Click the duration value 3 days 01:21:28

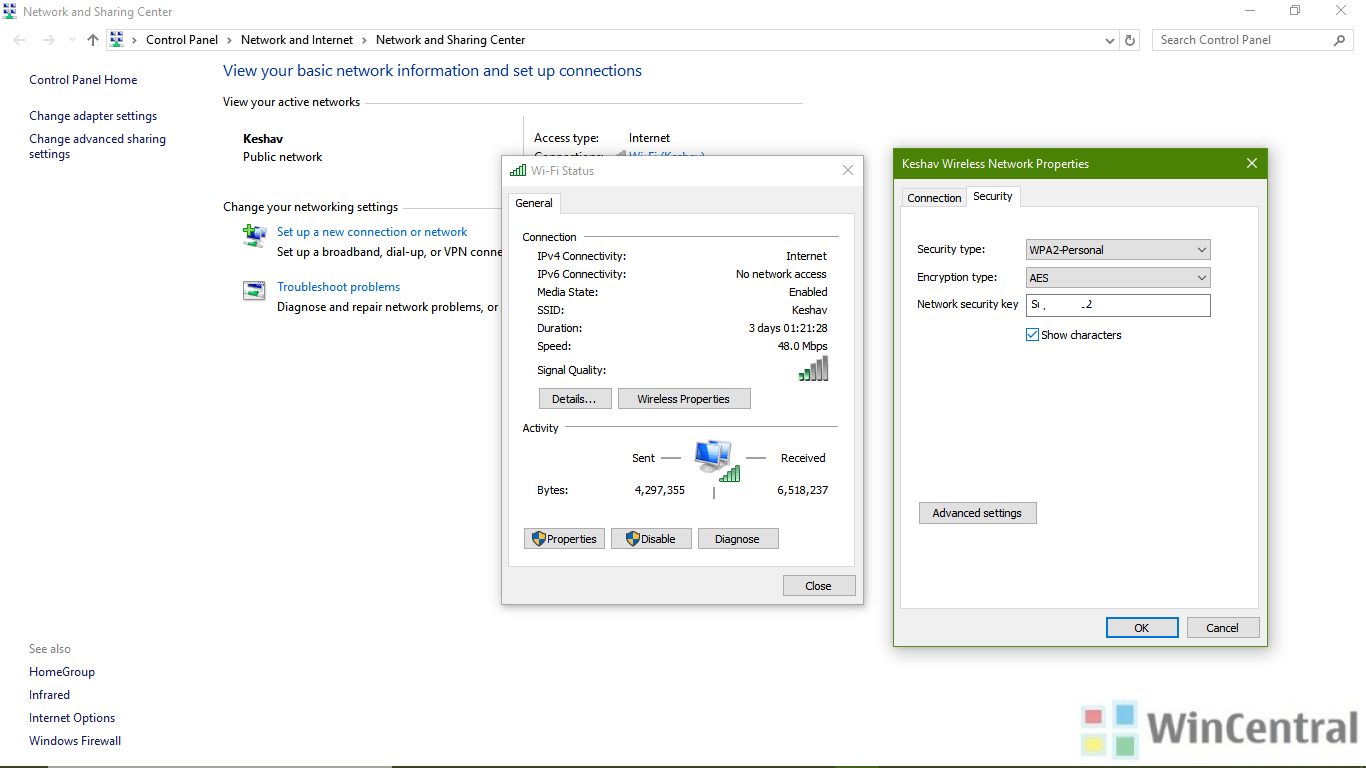tap(788, 328)
